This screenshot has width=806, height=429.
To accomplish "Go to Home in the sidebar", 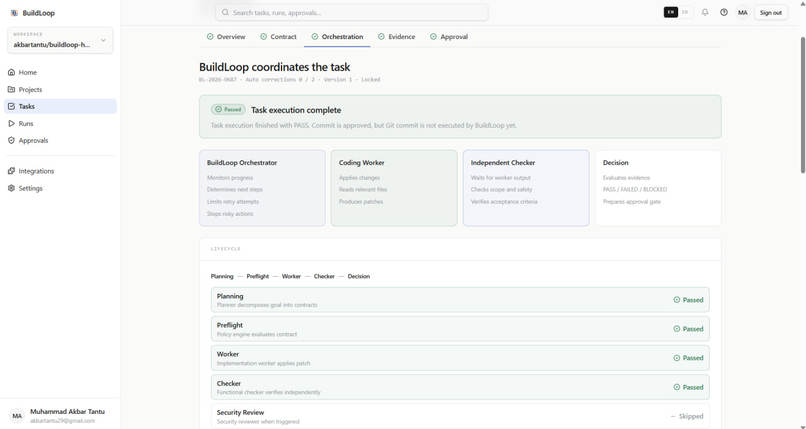I will (60, 72).
